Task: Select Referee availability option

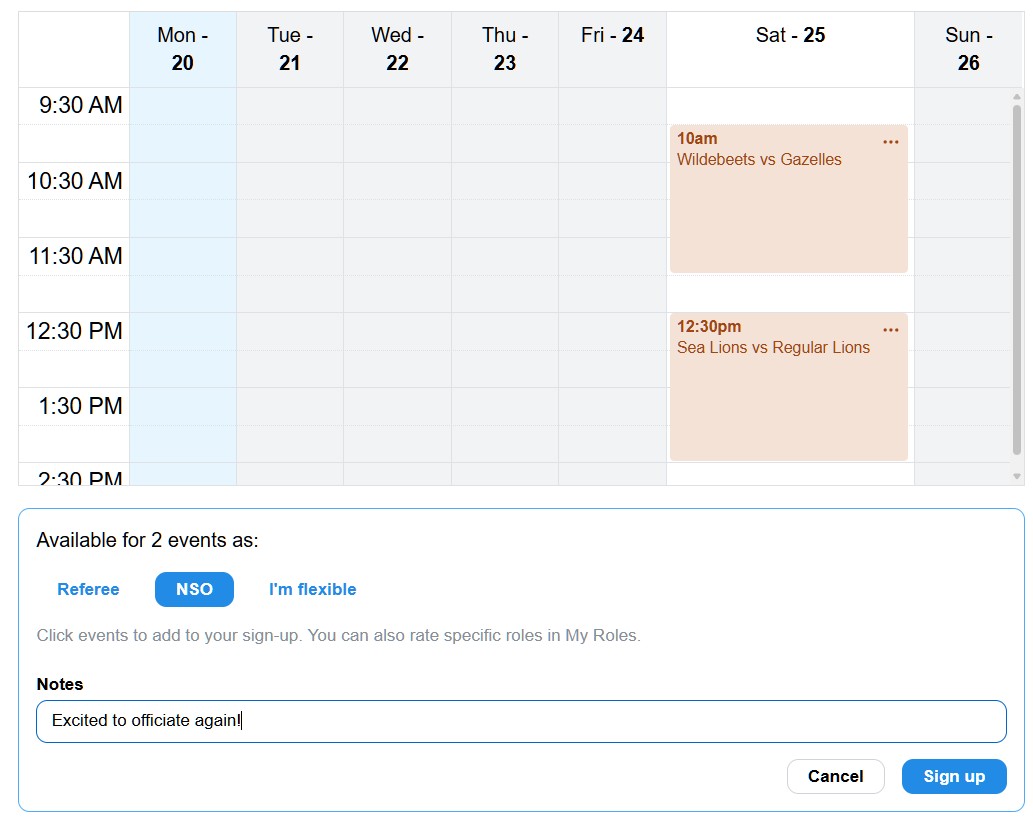Action: (88, 589)
